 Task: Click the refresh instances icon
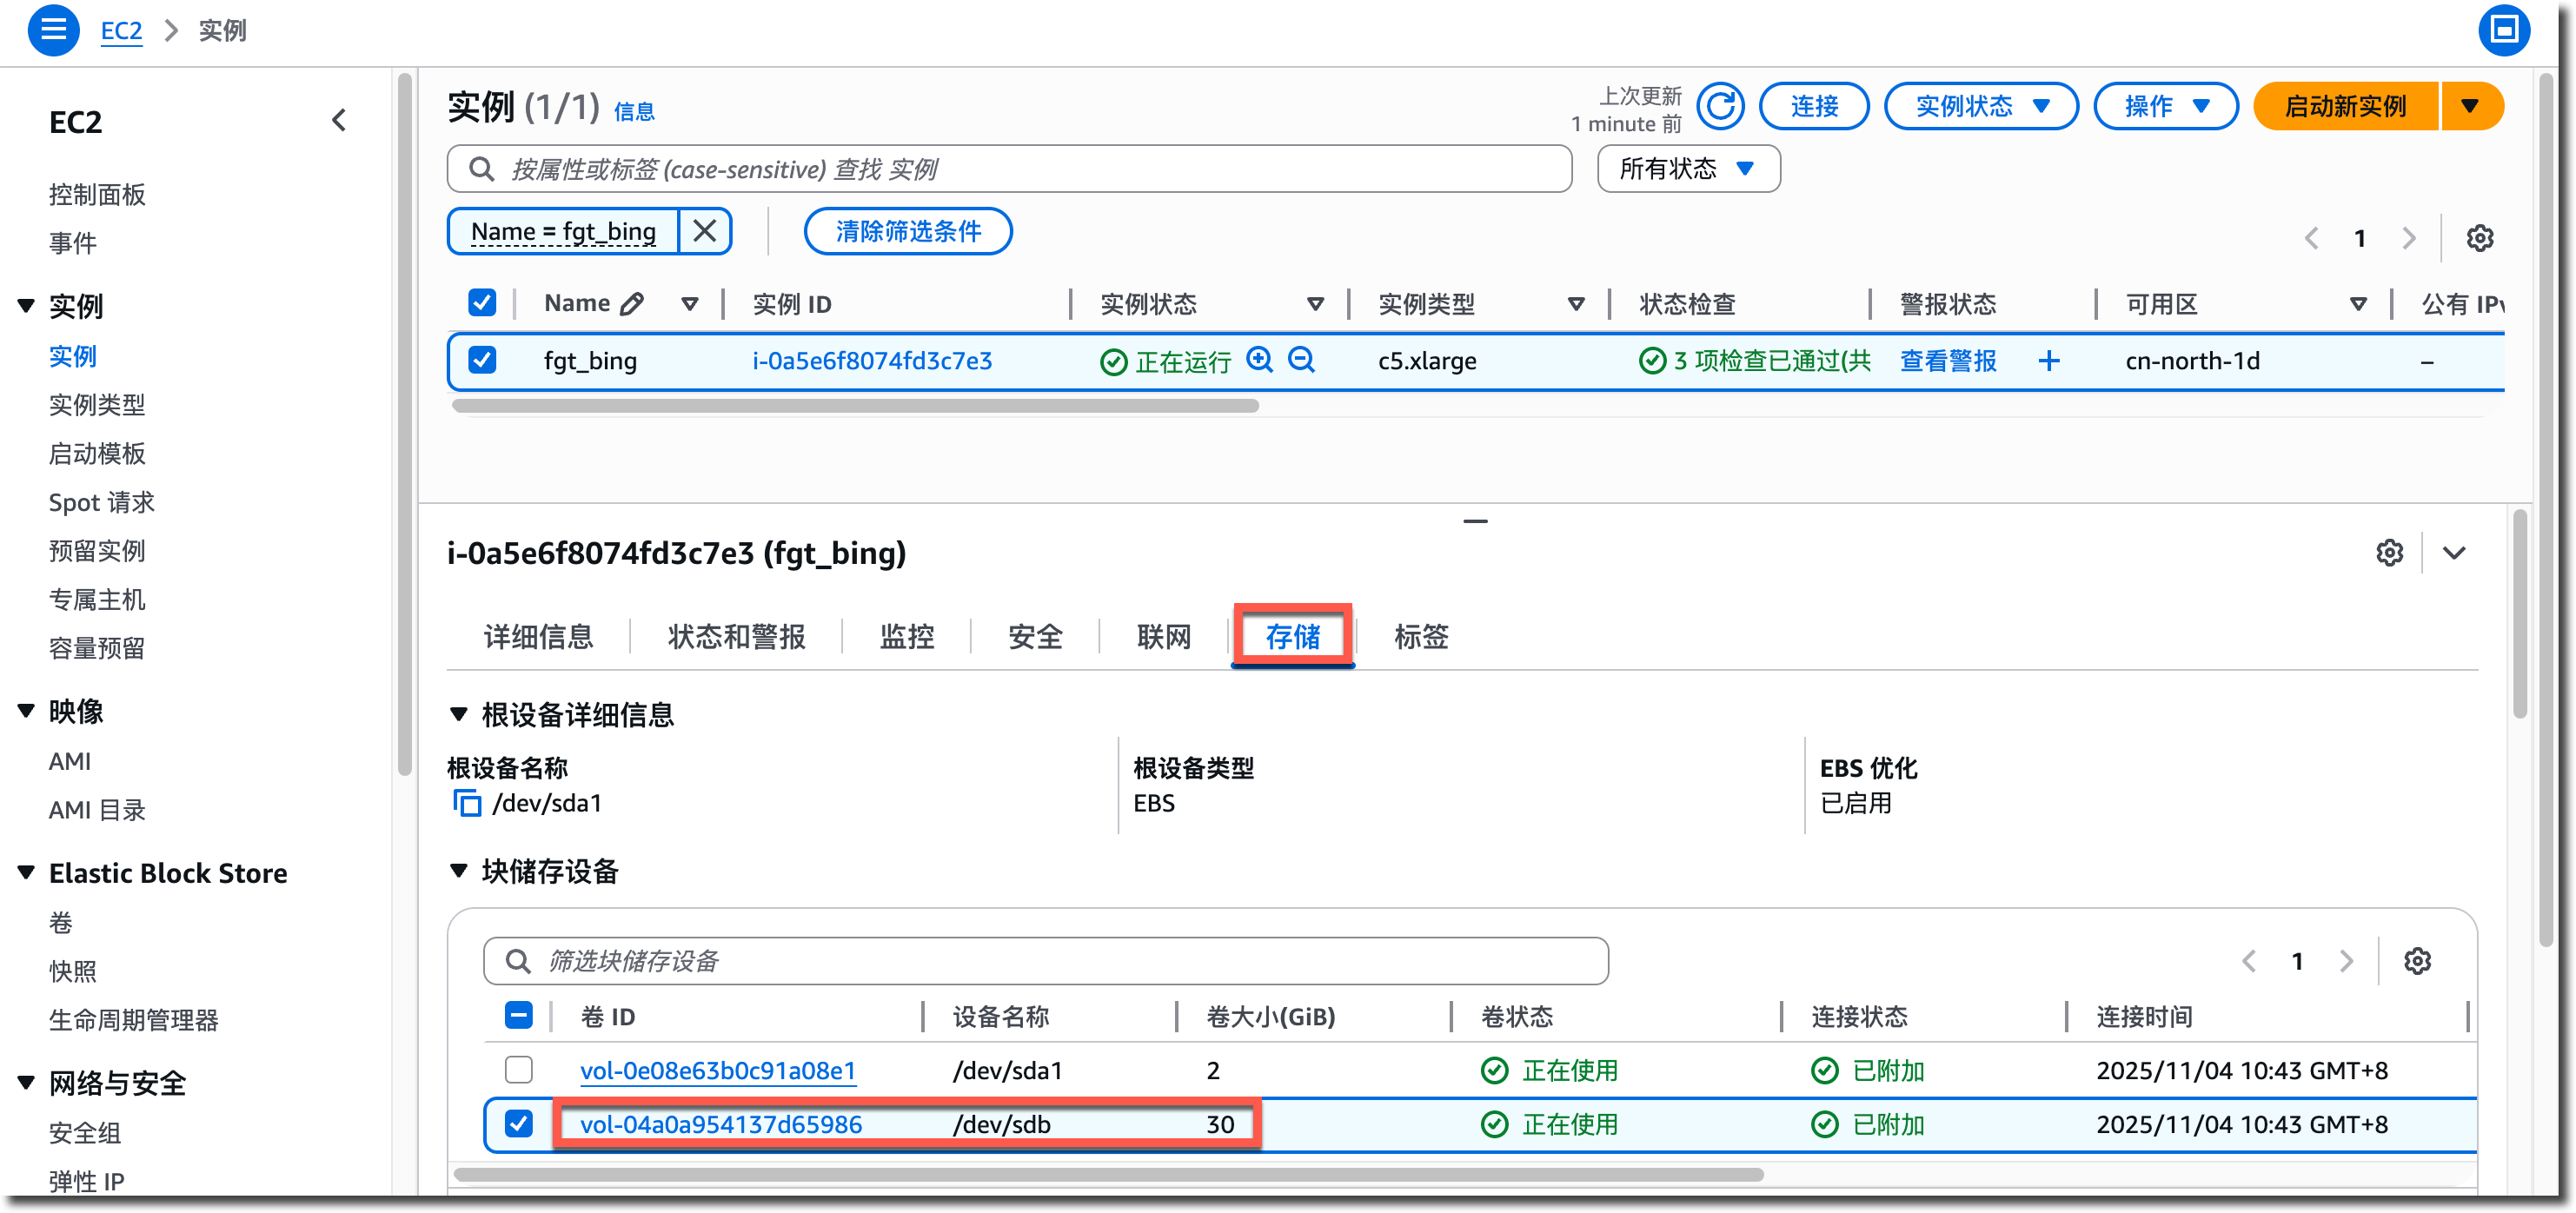(1720, 106)
